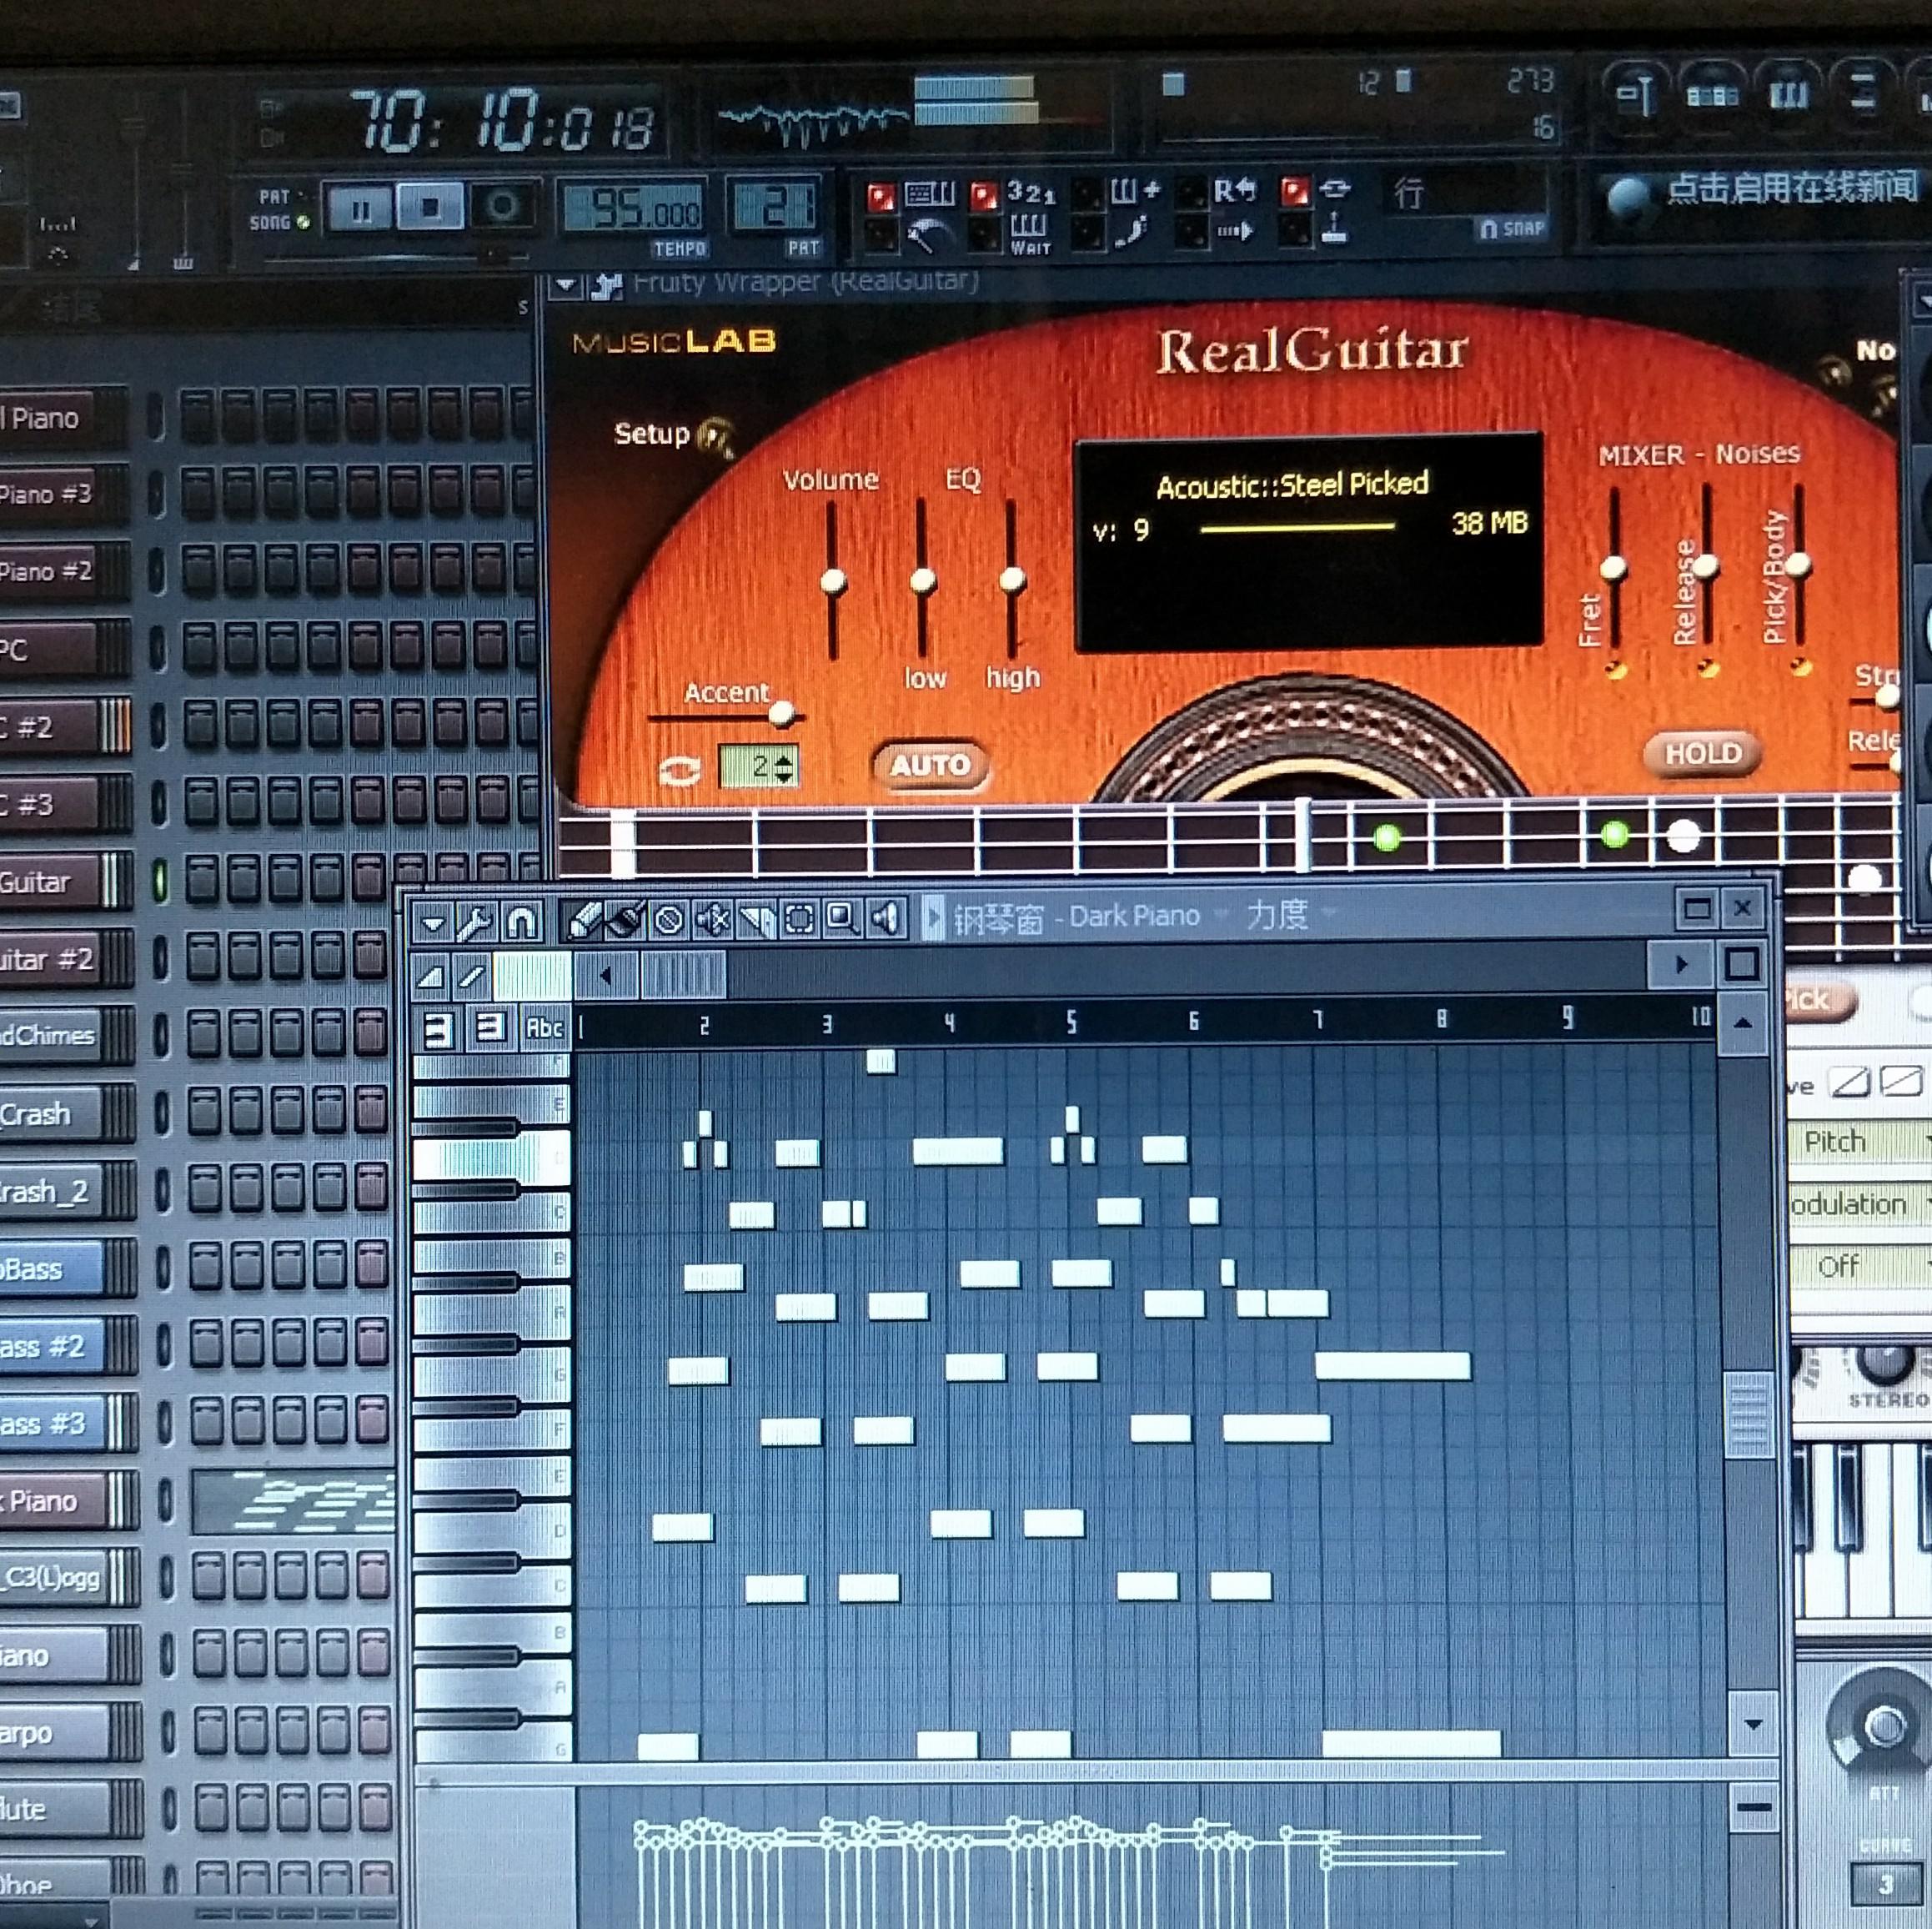
Task: Click the RealGuitar number stepper showing 2
Action: pyautogui.click(x=759, y=768)
